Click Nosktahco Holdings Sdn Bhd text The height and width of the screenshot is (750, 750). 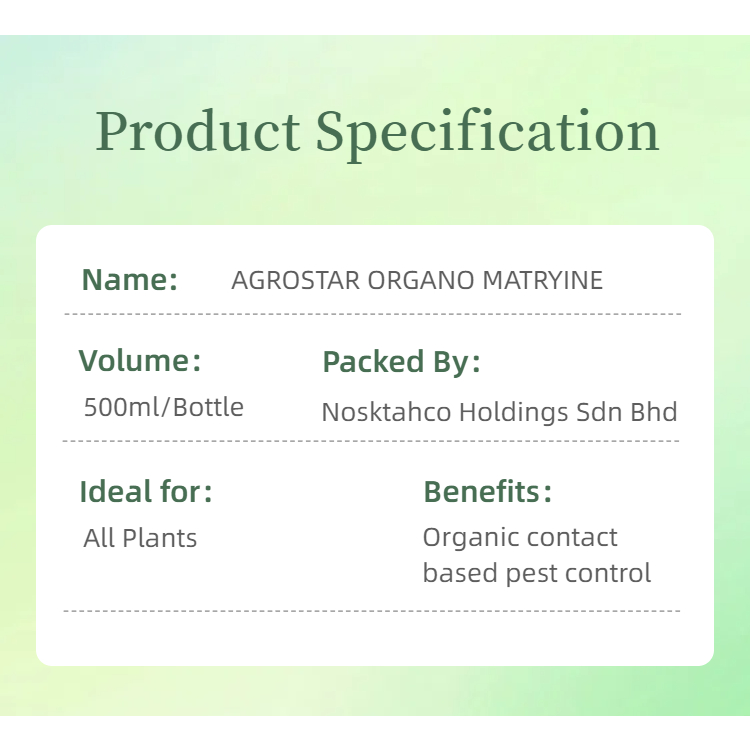pyautogui.click(x=499, y=412)
